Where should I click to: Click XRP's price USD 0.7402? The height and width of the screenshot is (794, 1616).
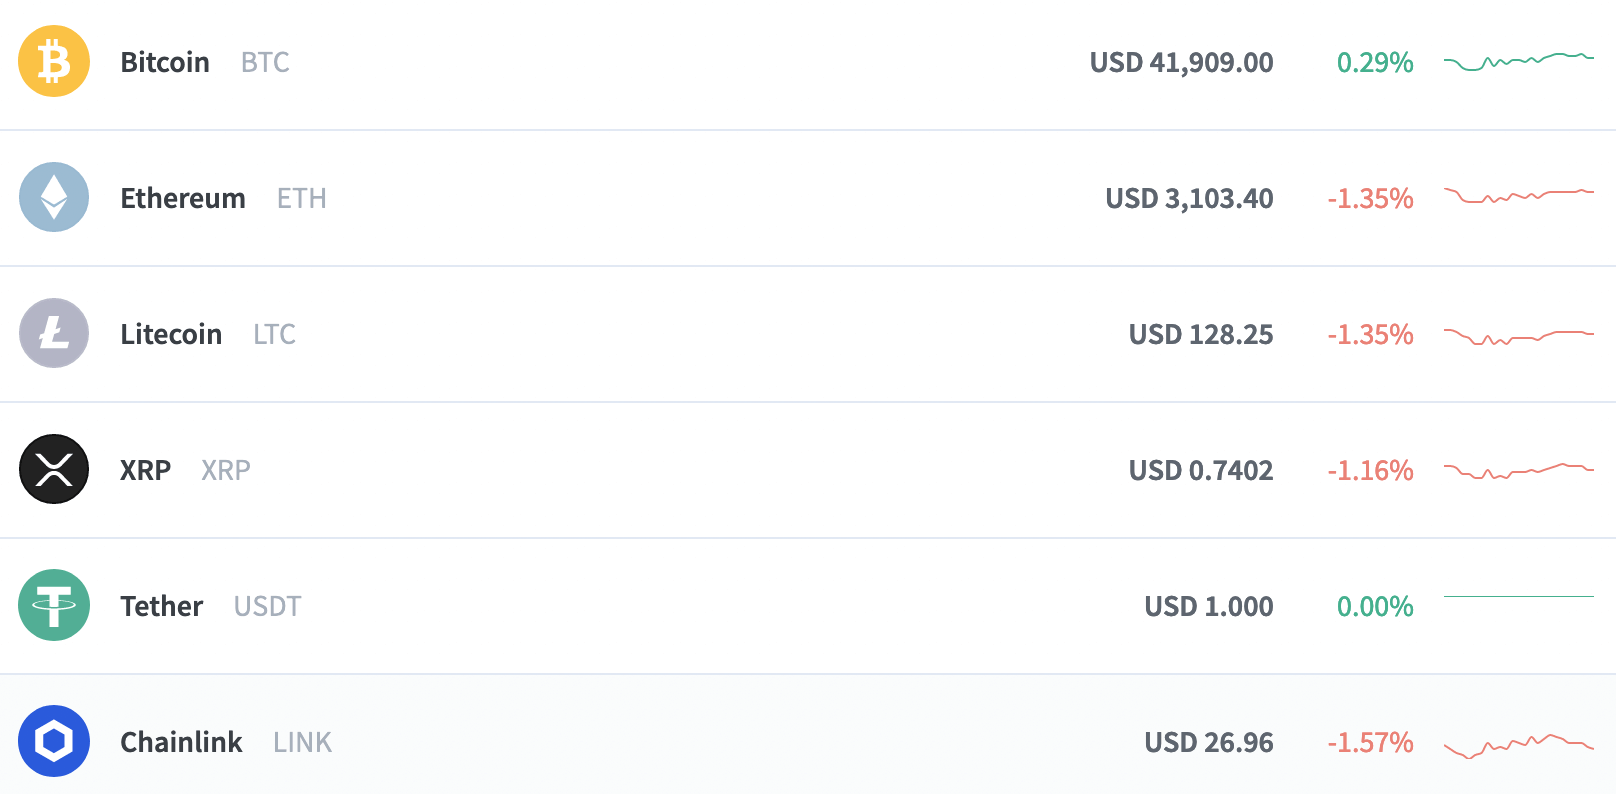[x=1201, y=470]
